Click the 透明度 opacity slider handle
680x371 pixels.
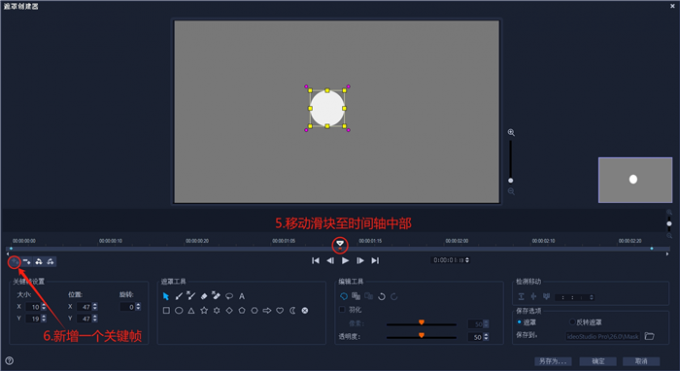(x=421, y=335)
